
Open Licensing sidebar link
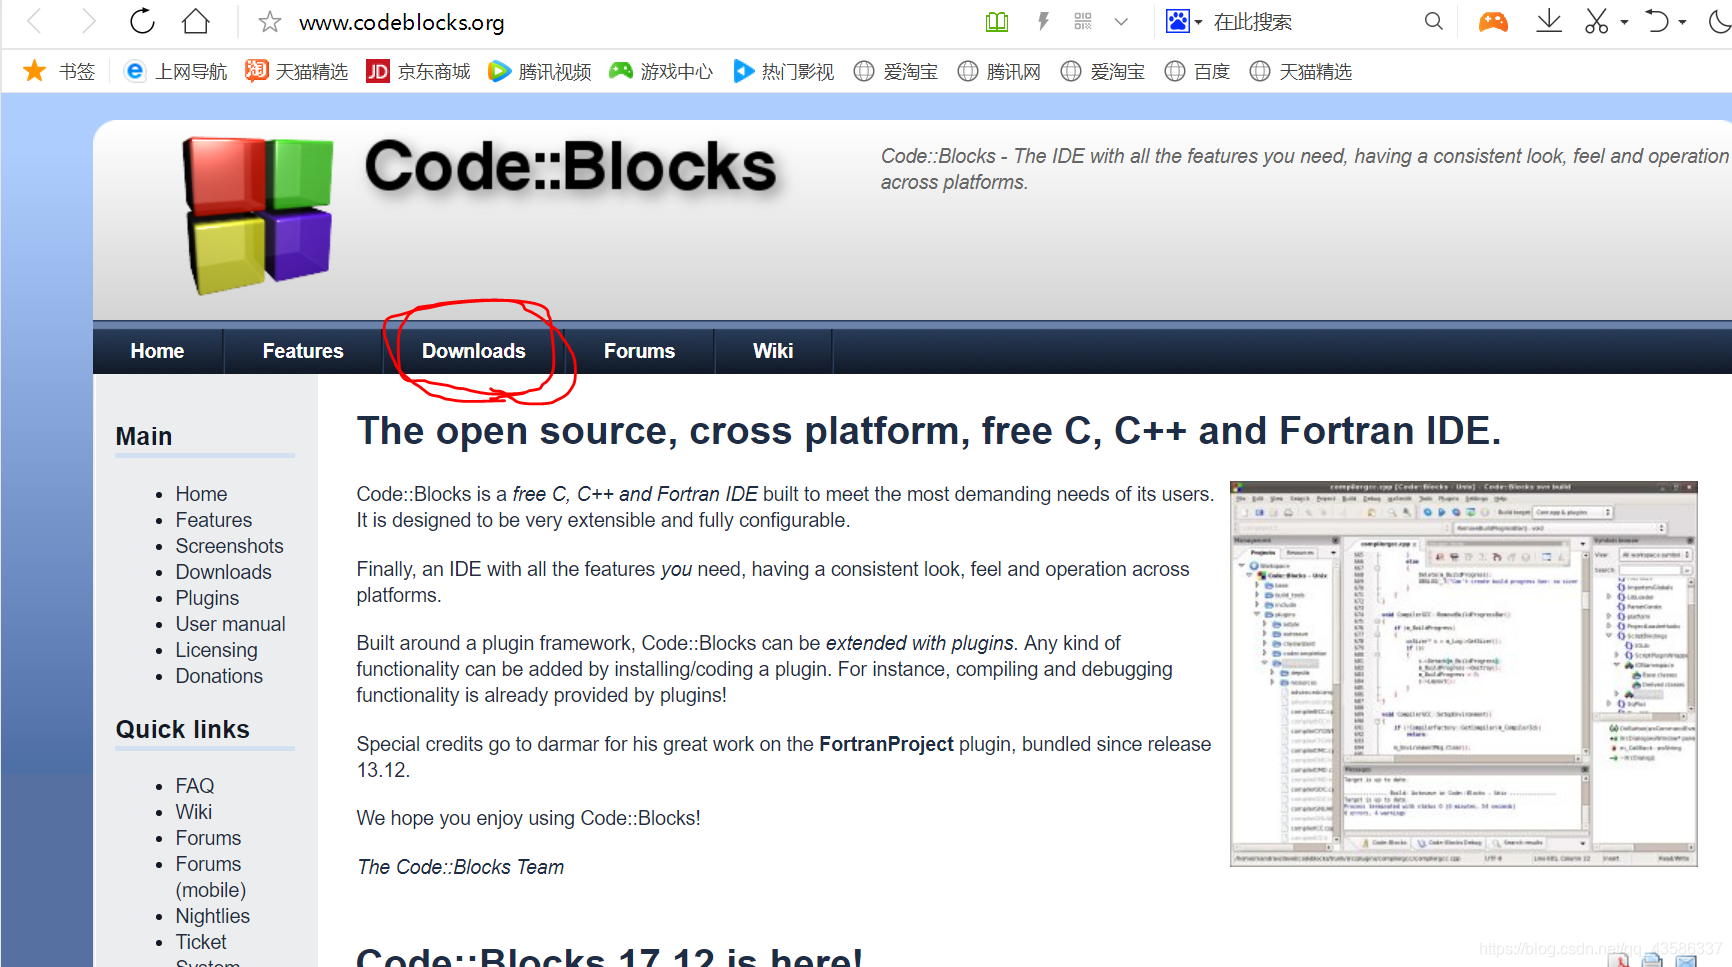pos(216,650)
